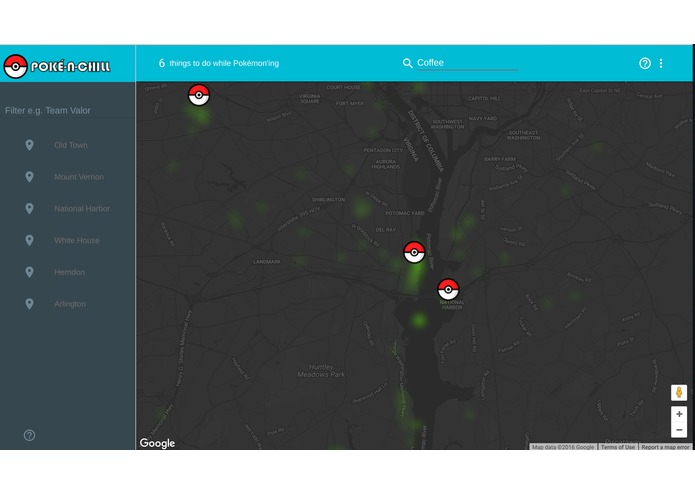The width and height of the screenshot is (695, 494).
Task: Click the Capitol Hill map label
Action: (x=484, y=98)
